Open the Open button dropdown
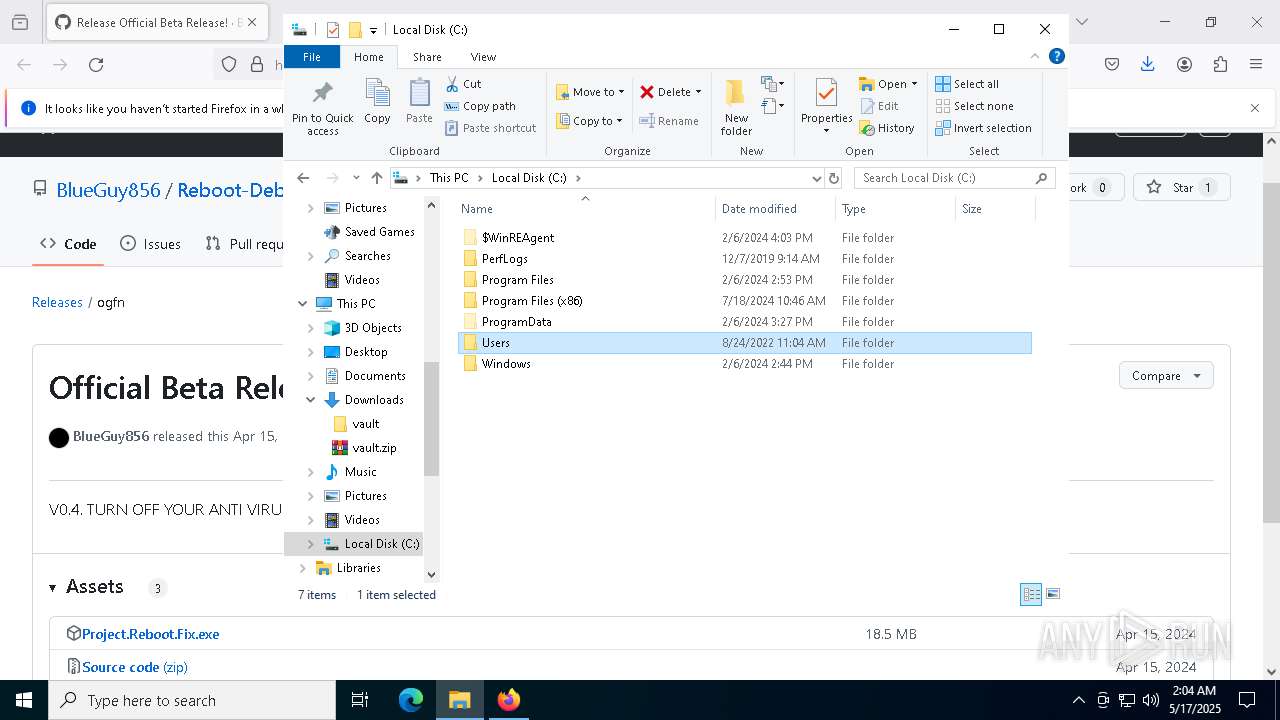The height and width of the screenshot is (720, 1280). (x=914, y=84)
